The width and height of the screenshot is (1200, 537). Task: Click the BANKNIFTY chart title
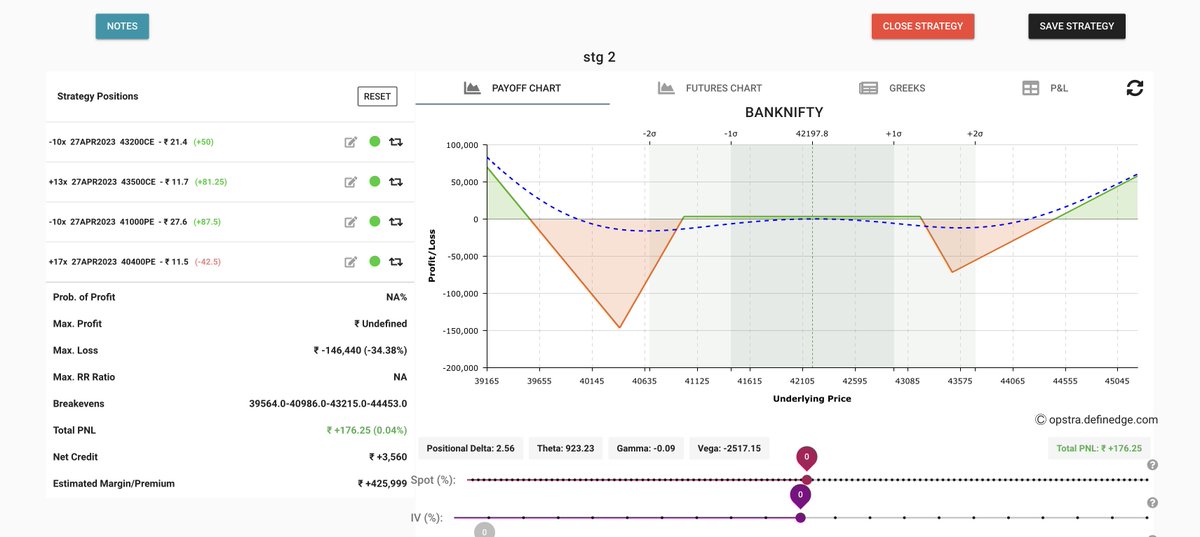click(x=784, y=112)
